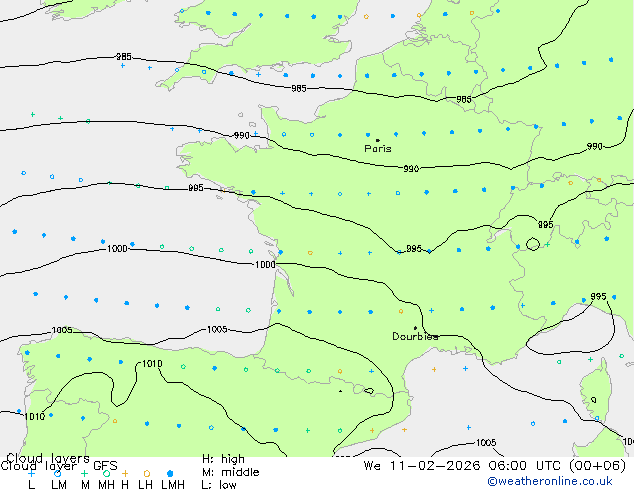Click the Dourbies city marker dot
The image size is (634, 490).
point(415,328)
